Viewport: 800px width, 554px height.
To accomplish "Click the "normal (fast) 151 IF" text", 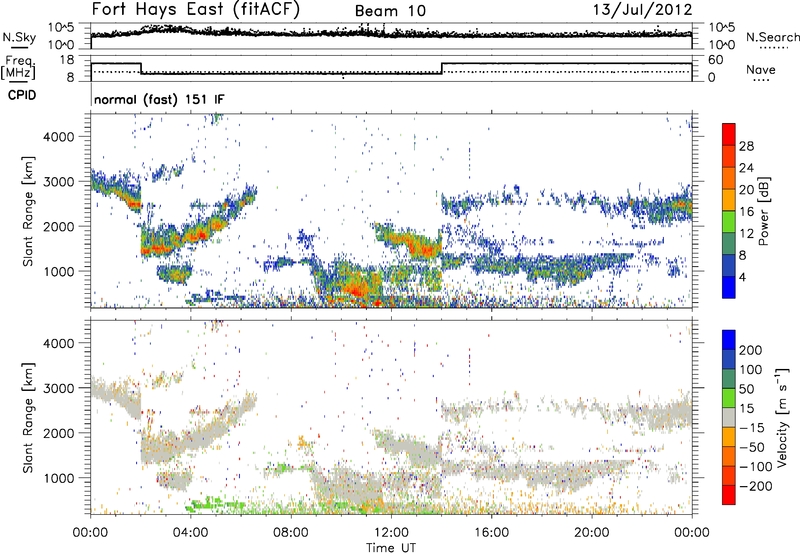I will coord(159,99).
